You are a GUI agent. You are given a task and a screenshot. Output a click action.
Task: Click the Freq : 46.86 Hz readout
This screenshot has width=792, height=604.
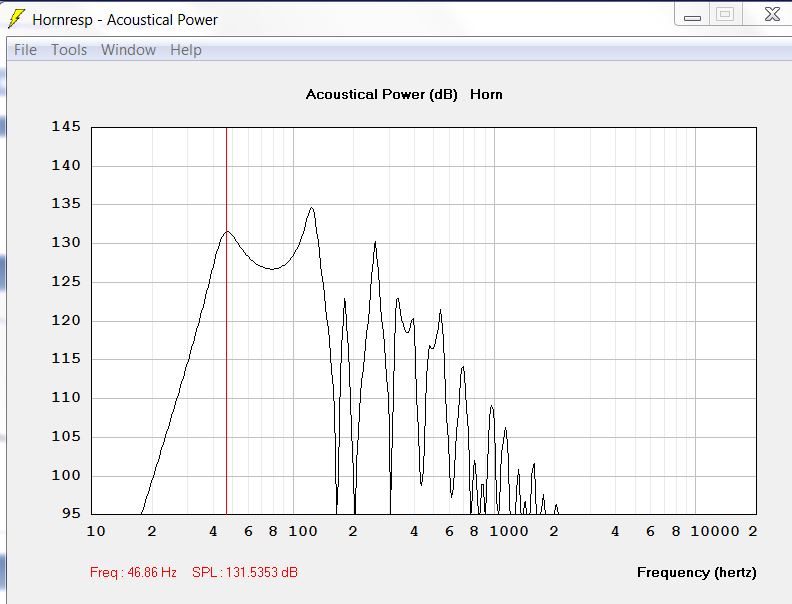tap(133, 572)
